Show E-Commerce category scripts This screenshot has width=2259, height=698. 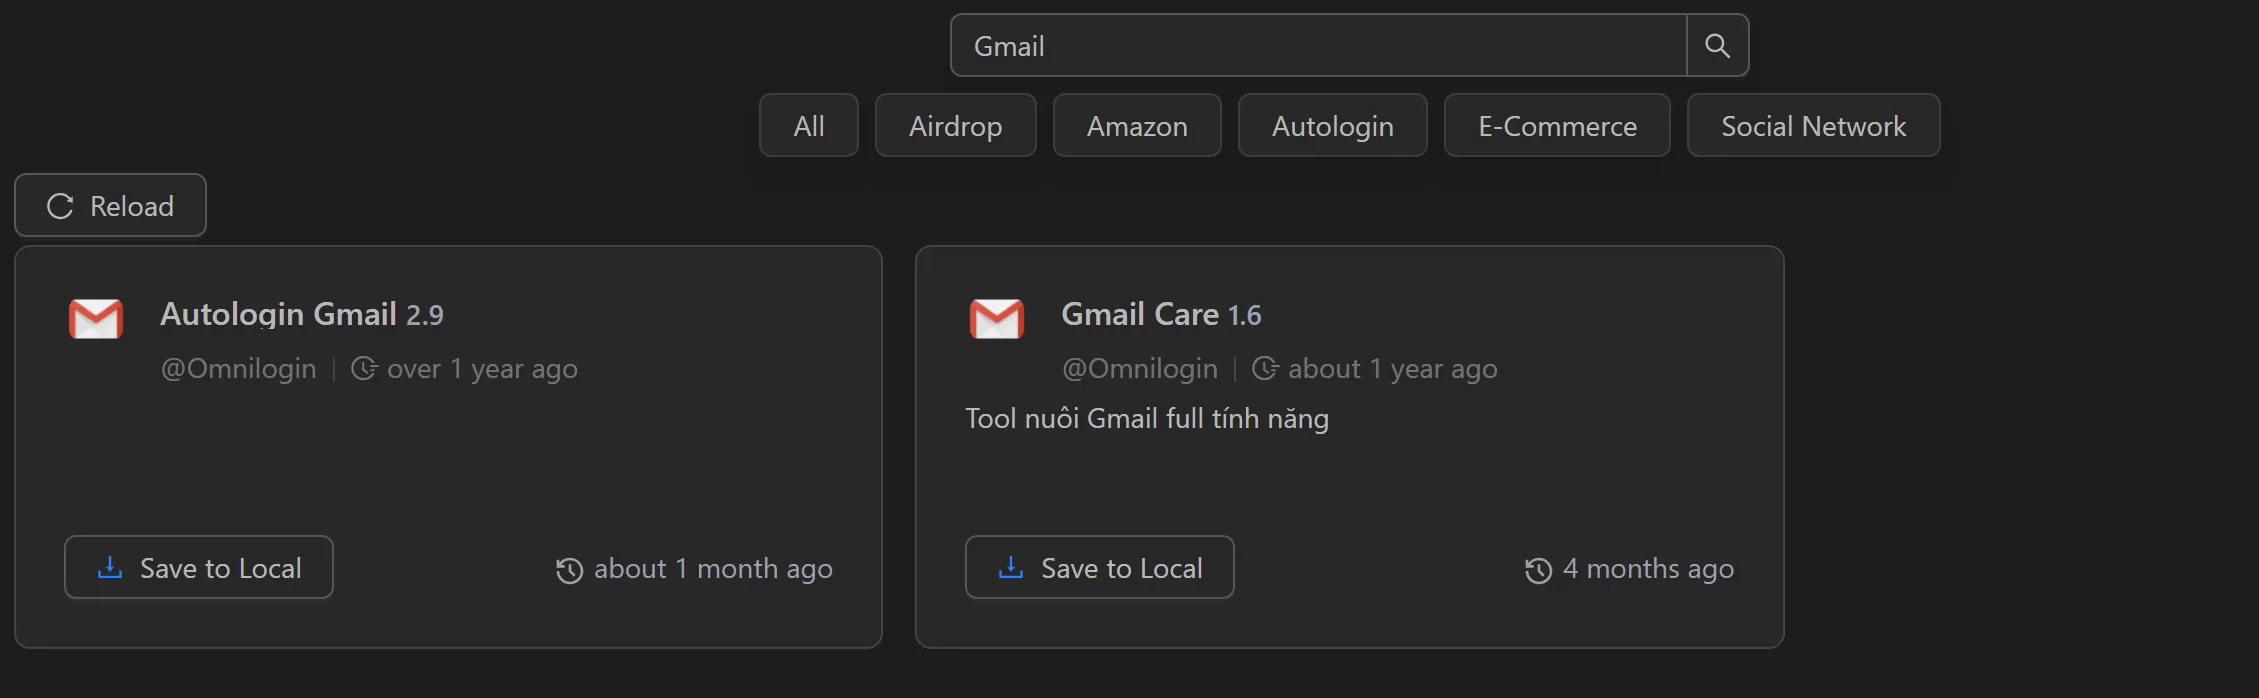1557,126
